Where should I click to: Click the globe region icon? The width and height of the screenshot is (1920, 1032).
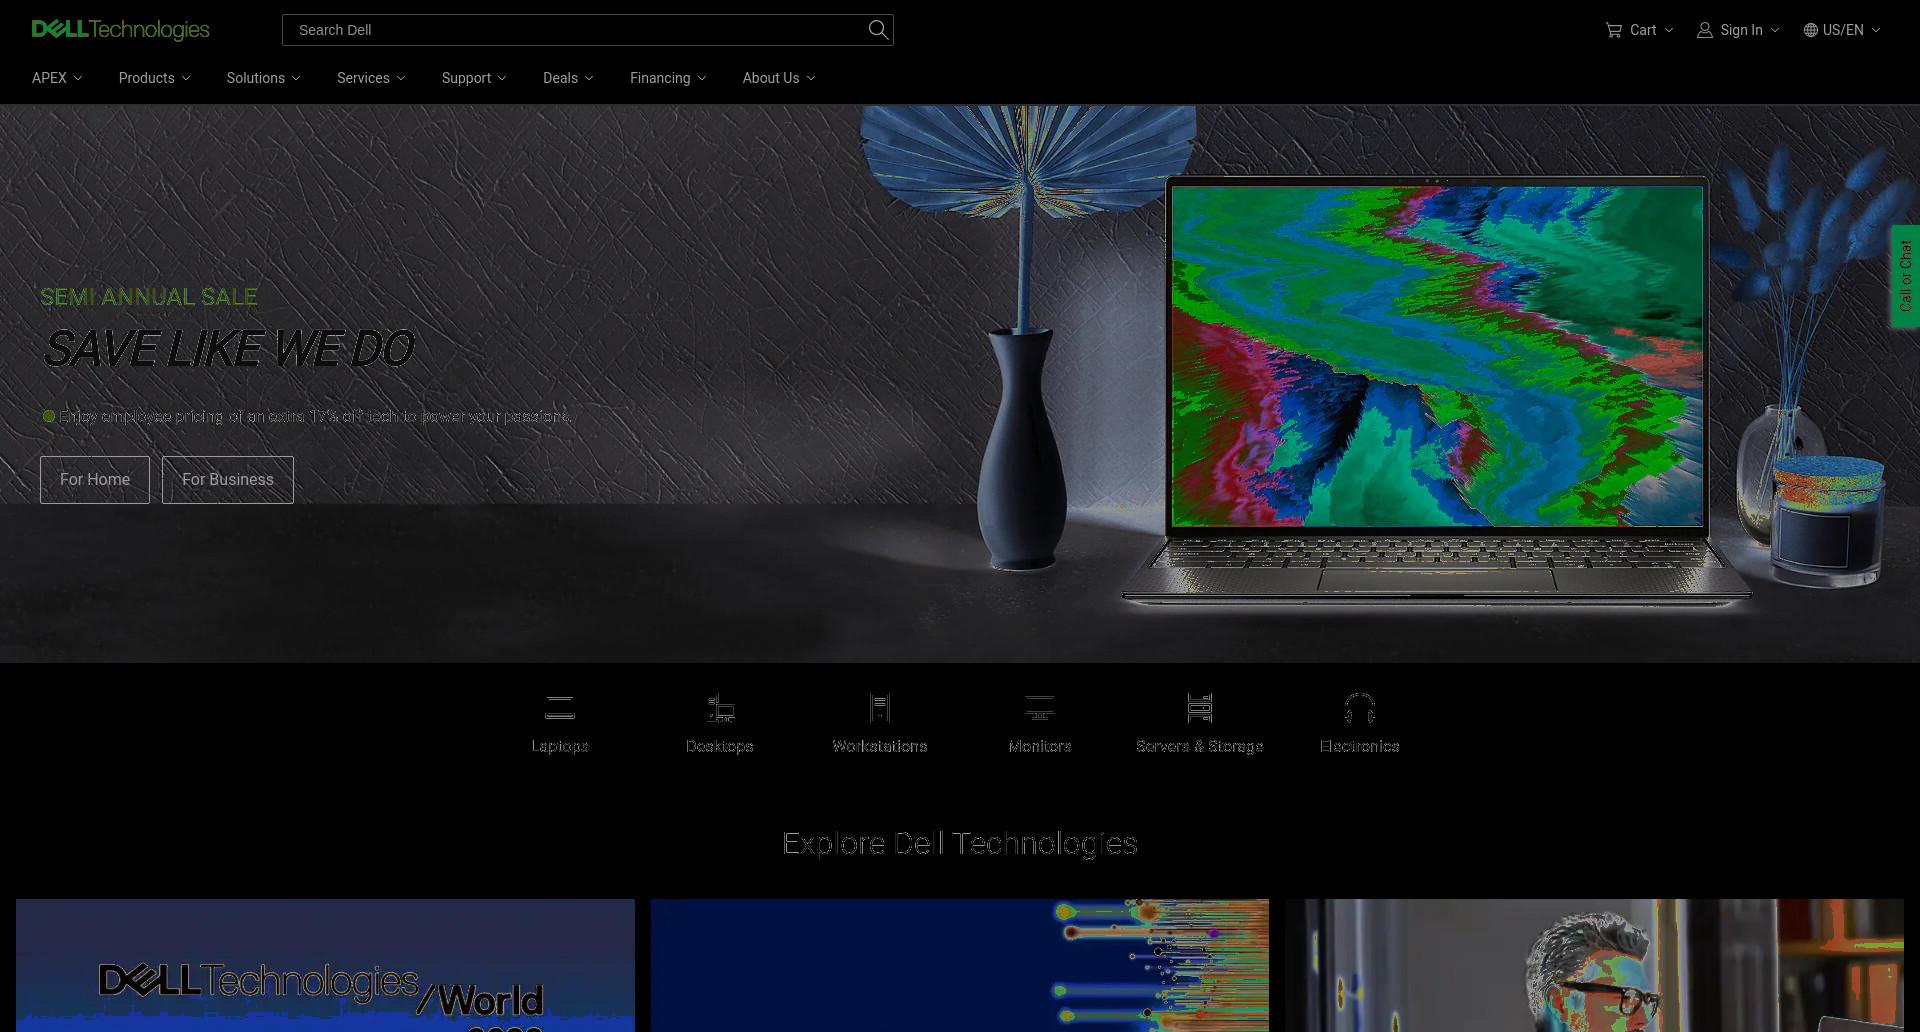pos(1811,30)
